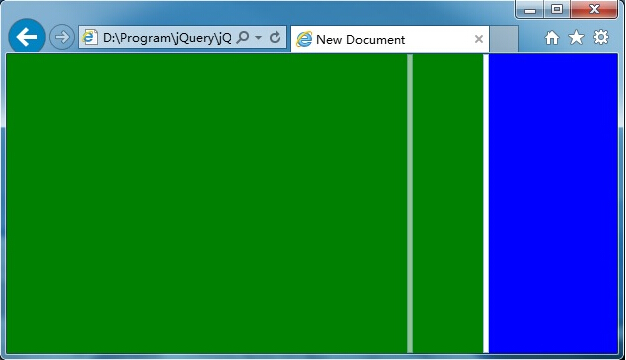626x360 pixels.
Task: Click the forward navigation arrow
Action: click(62, 37)
